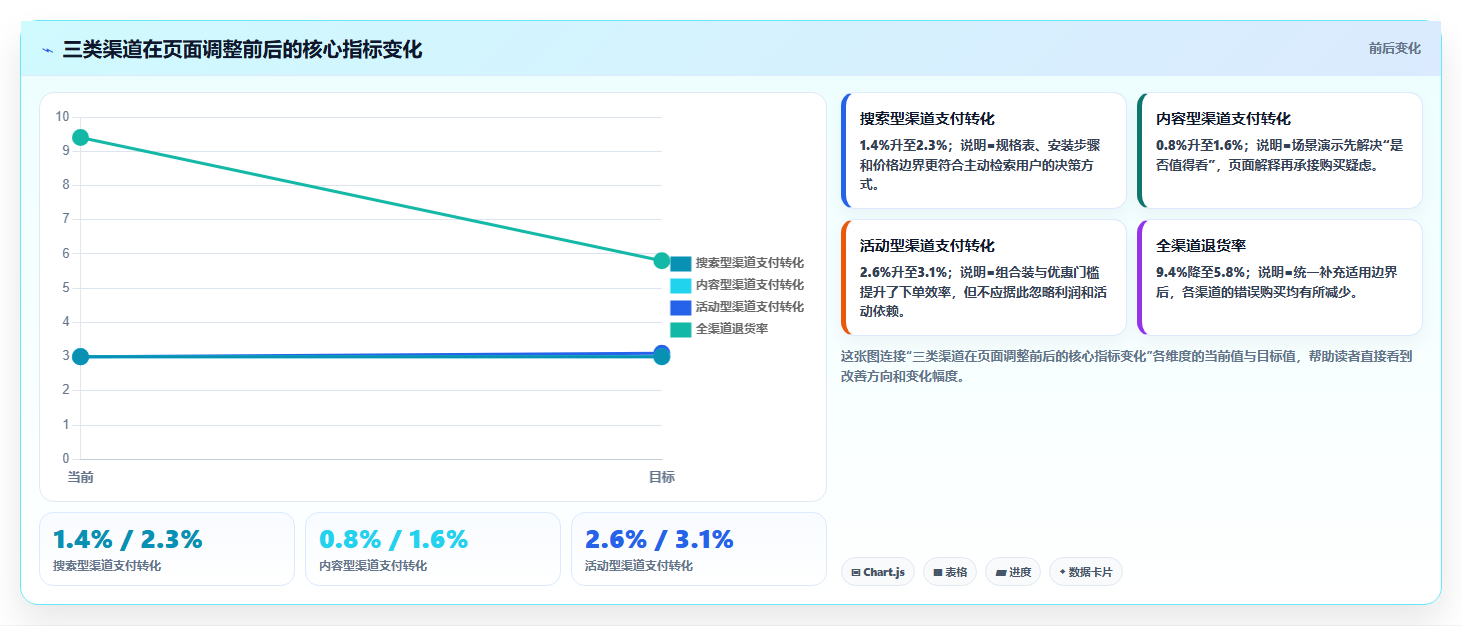Screen dimensions: 1462x626
Task: Click the data point near 3 at 当前
Action: pos(81,356)
